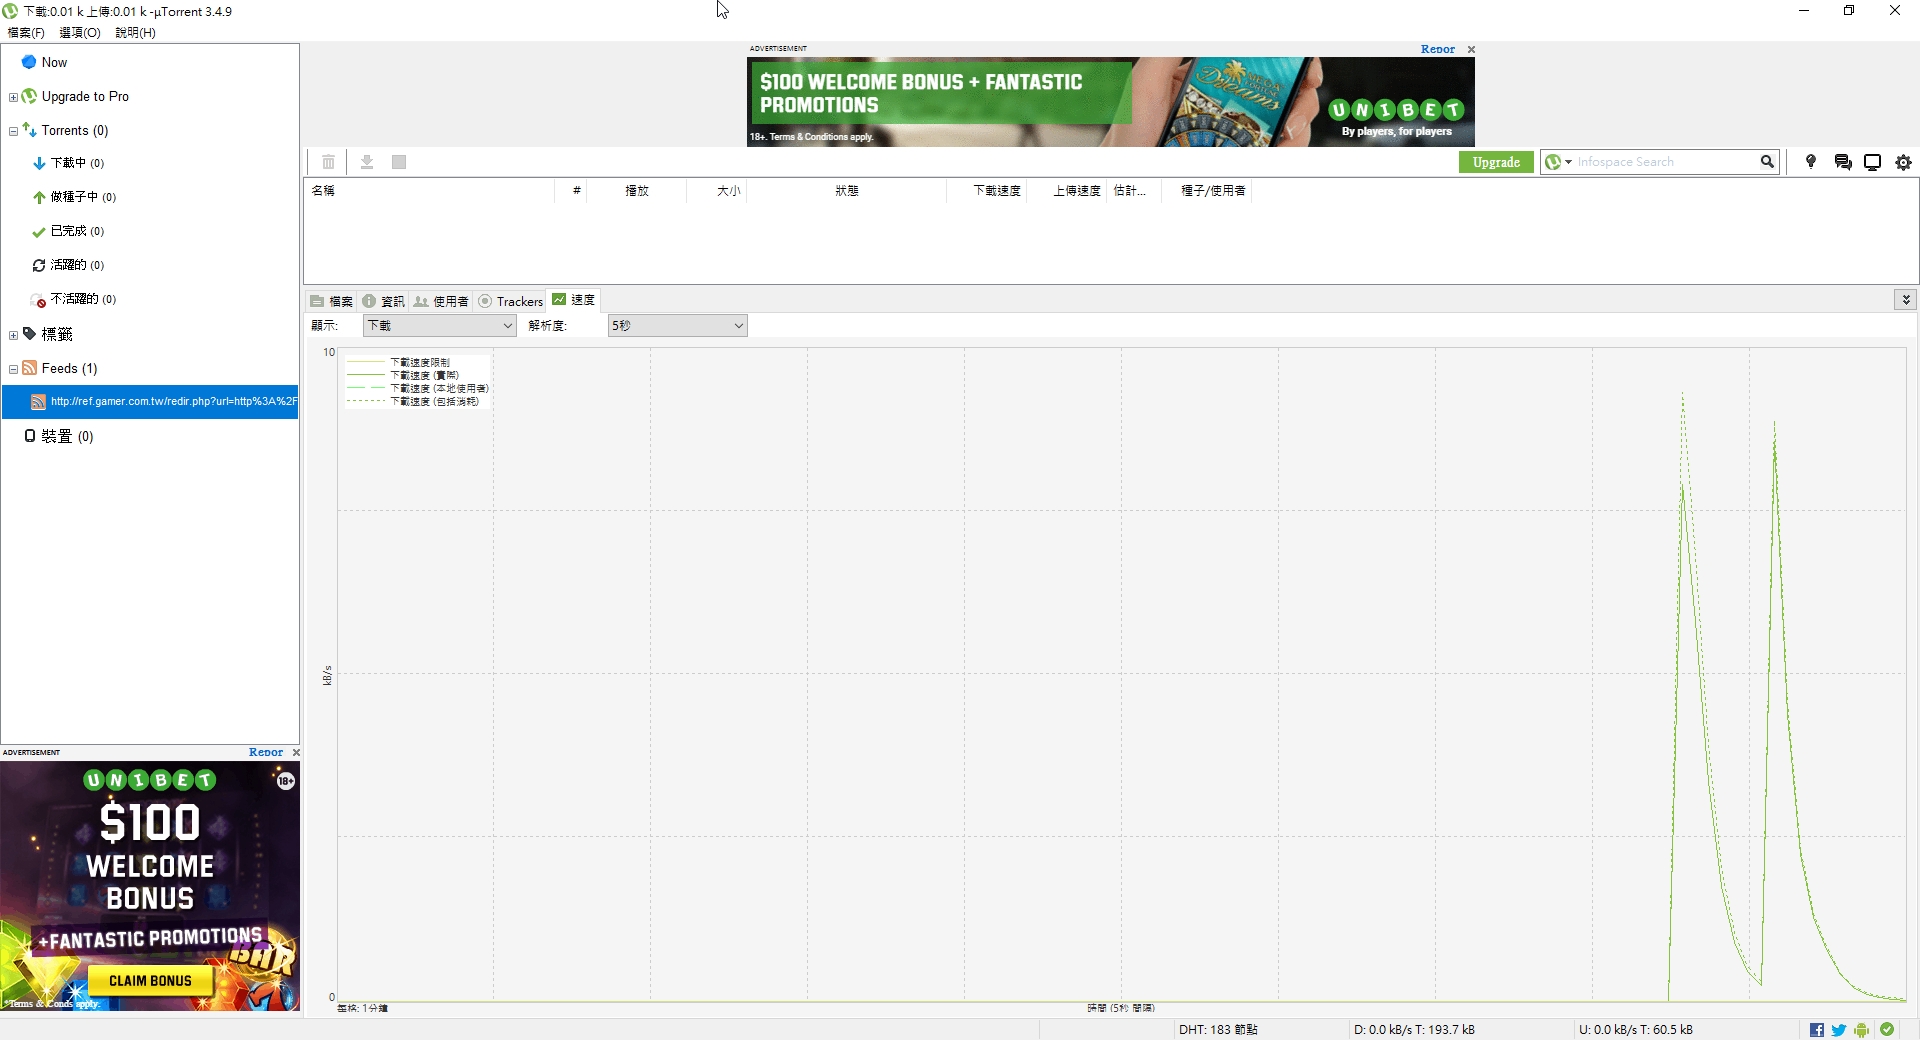Click U: 0.0 kB/s upload status
1920x1040 pixels.
[1636, 1029]
